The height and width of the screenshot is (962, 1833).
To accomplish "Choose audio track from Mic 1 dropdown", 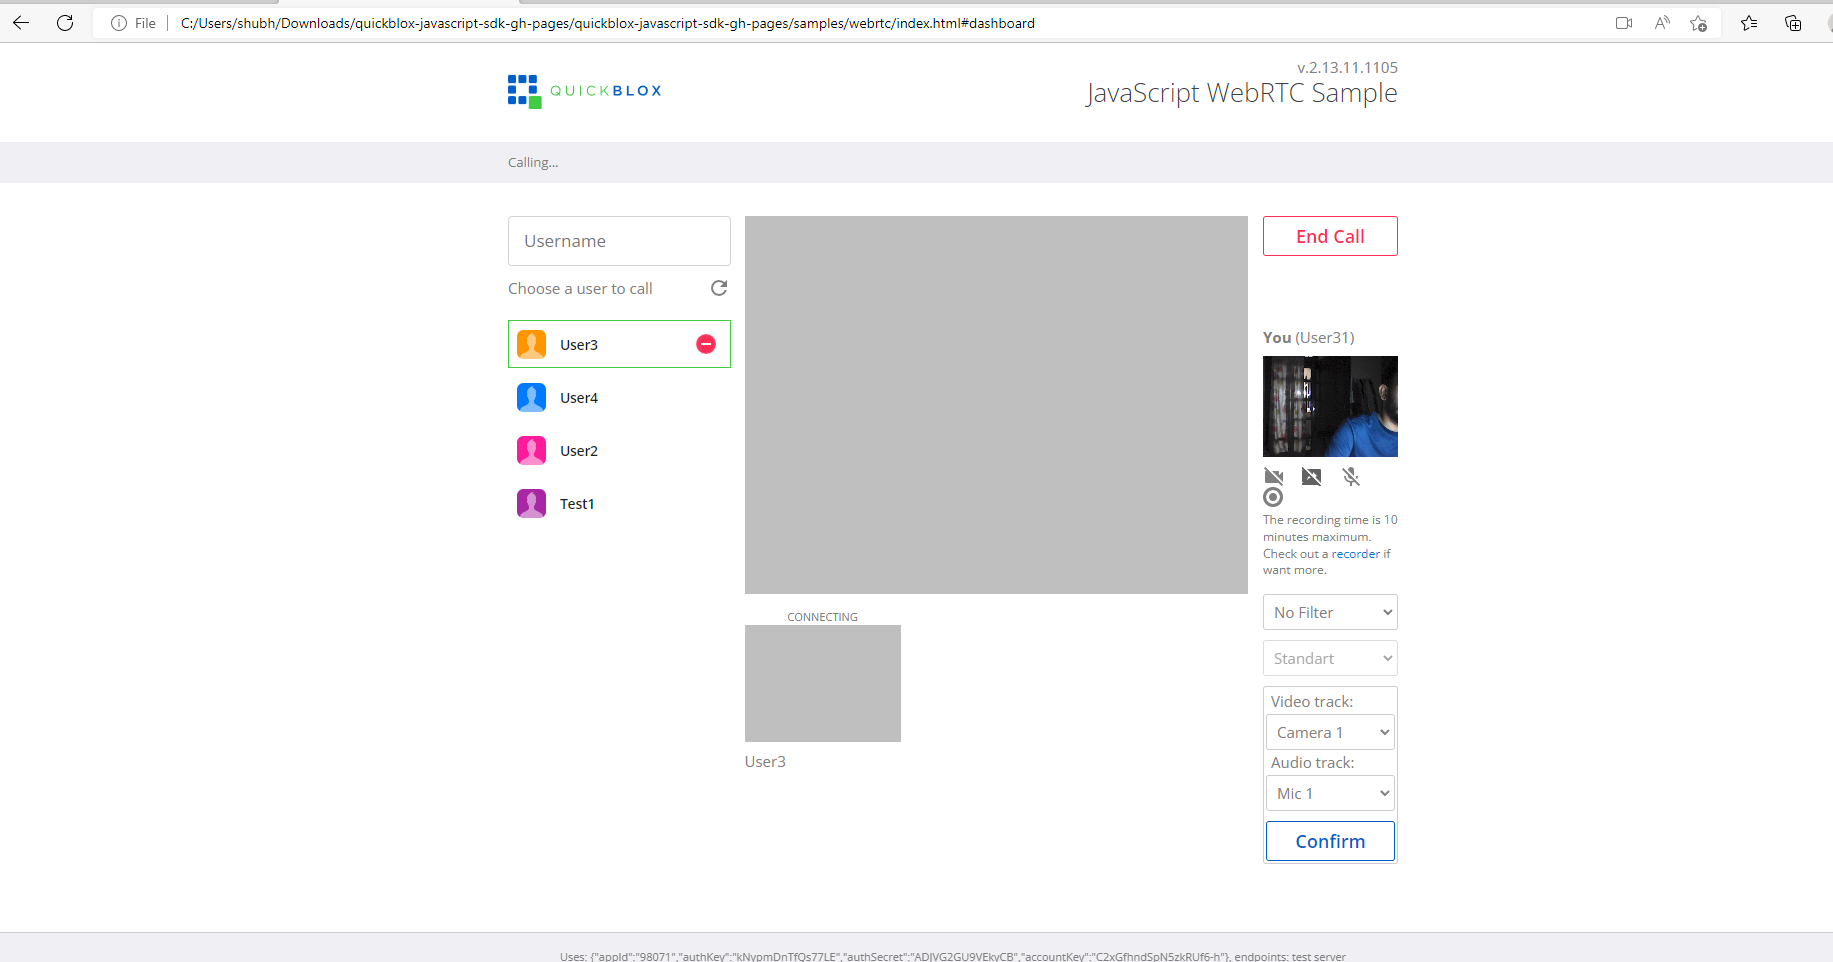I will pos(1330,793).
